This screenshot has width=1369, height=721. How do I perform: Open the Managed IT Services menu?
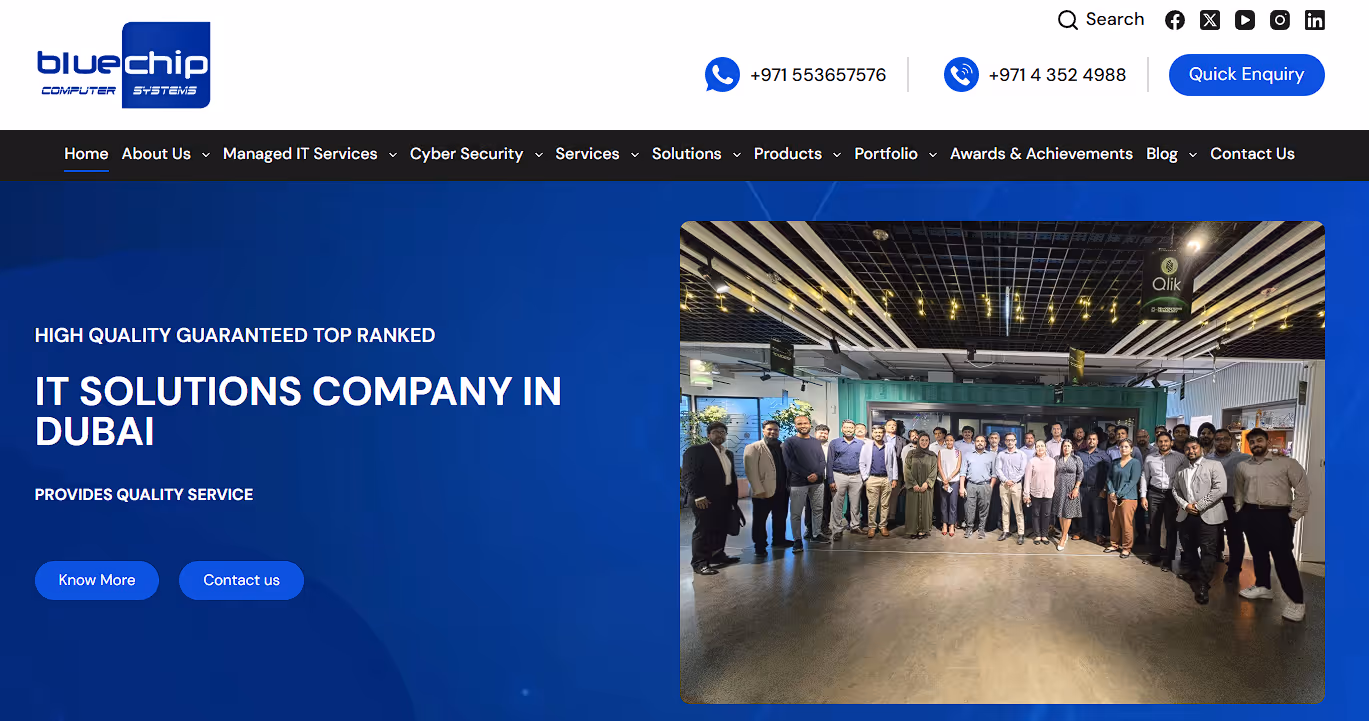coord(300,154)
